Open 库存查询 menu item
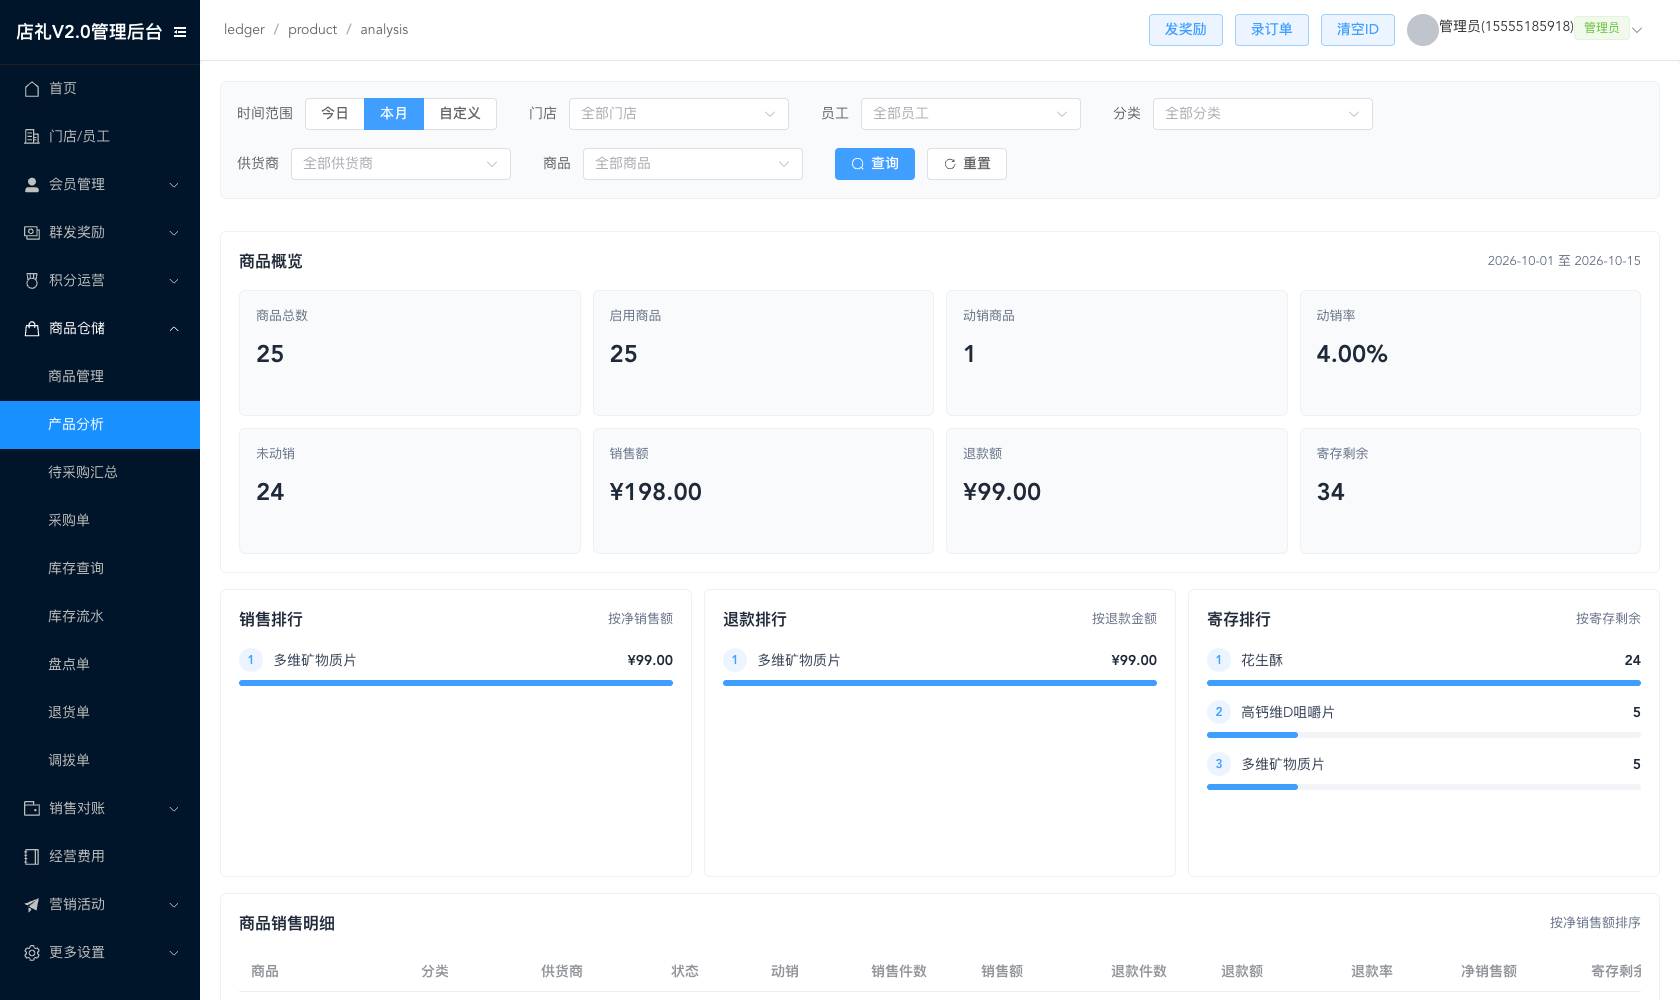Image resolution: width=1680 pixels, height=1000 pixels. pos(100,569)
